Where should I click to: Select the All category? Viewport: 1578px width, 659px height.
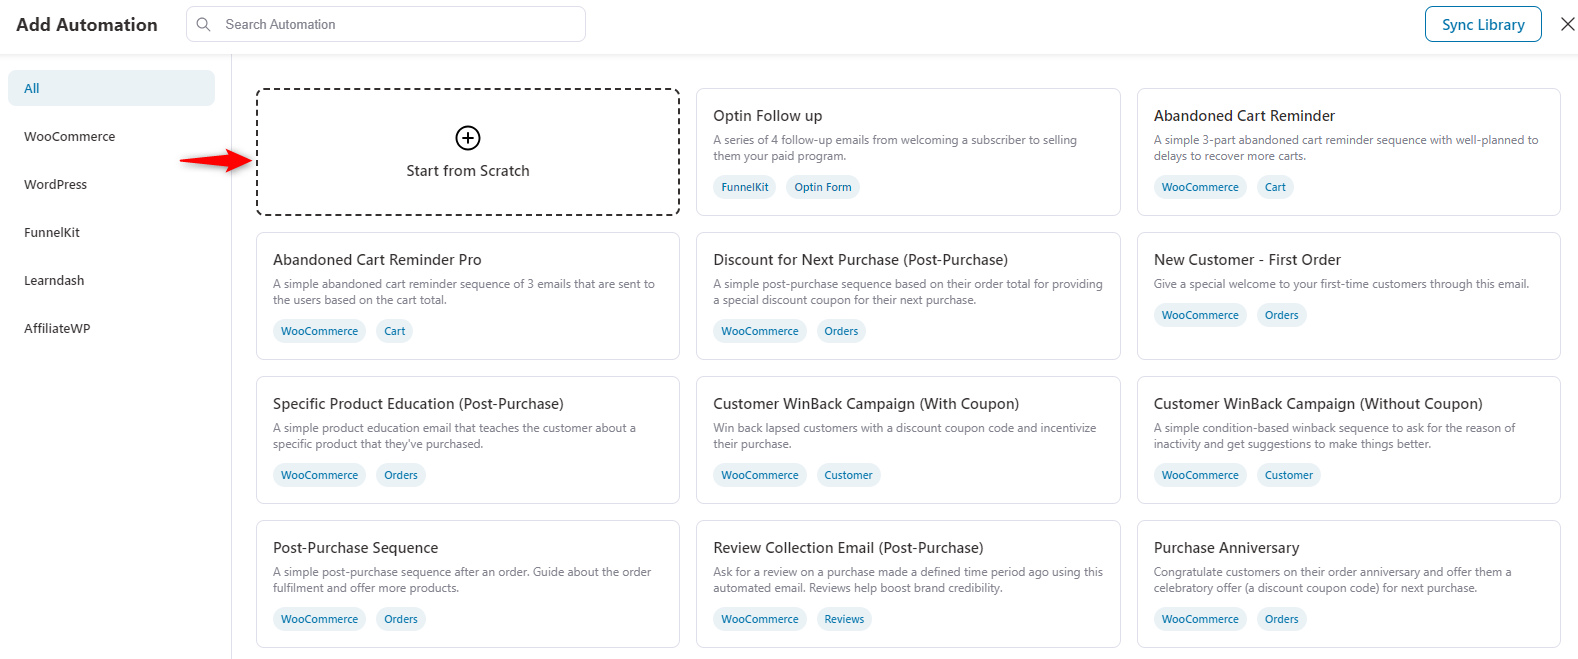[x=111, y=88]
